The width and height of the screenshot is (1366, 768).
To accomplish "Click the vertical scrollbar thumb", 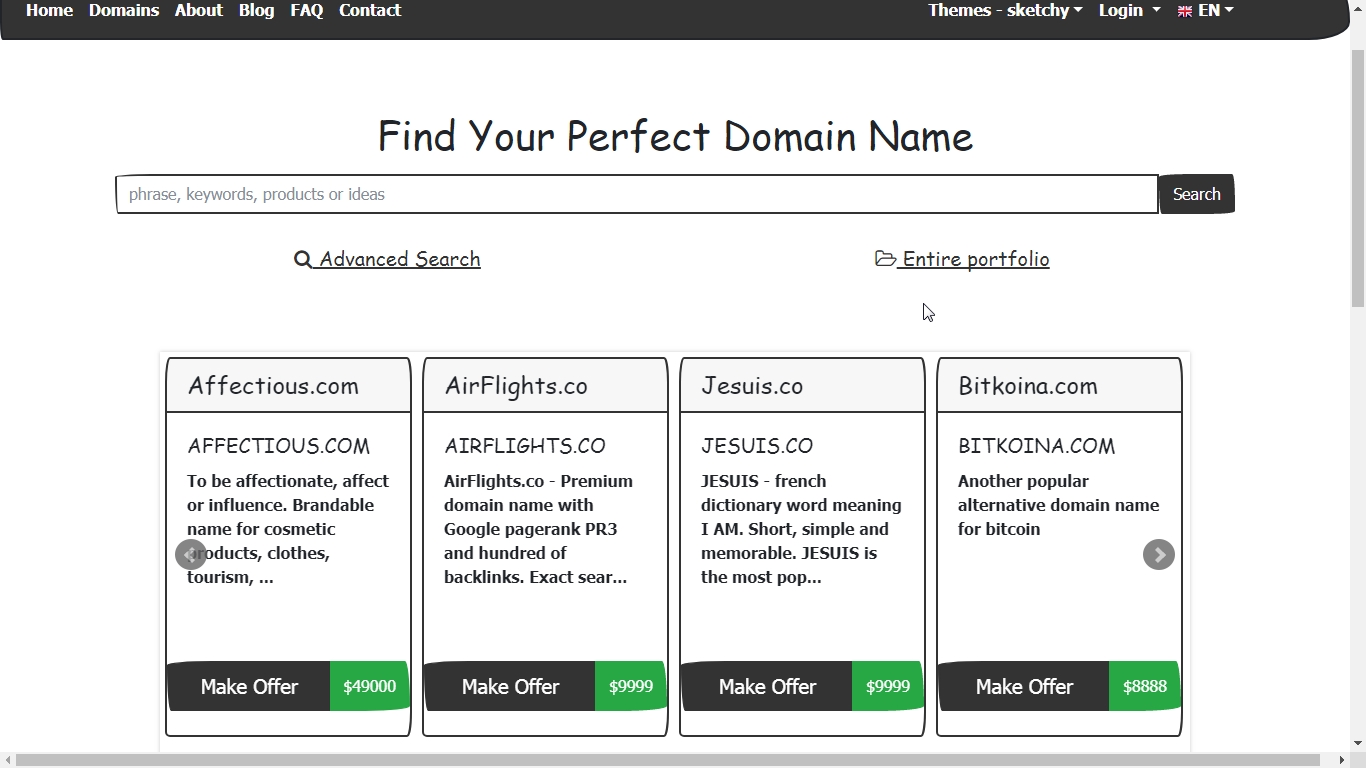I will 1358,176.
